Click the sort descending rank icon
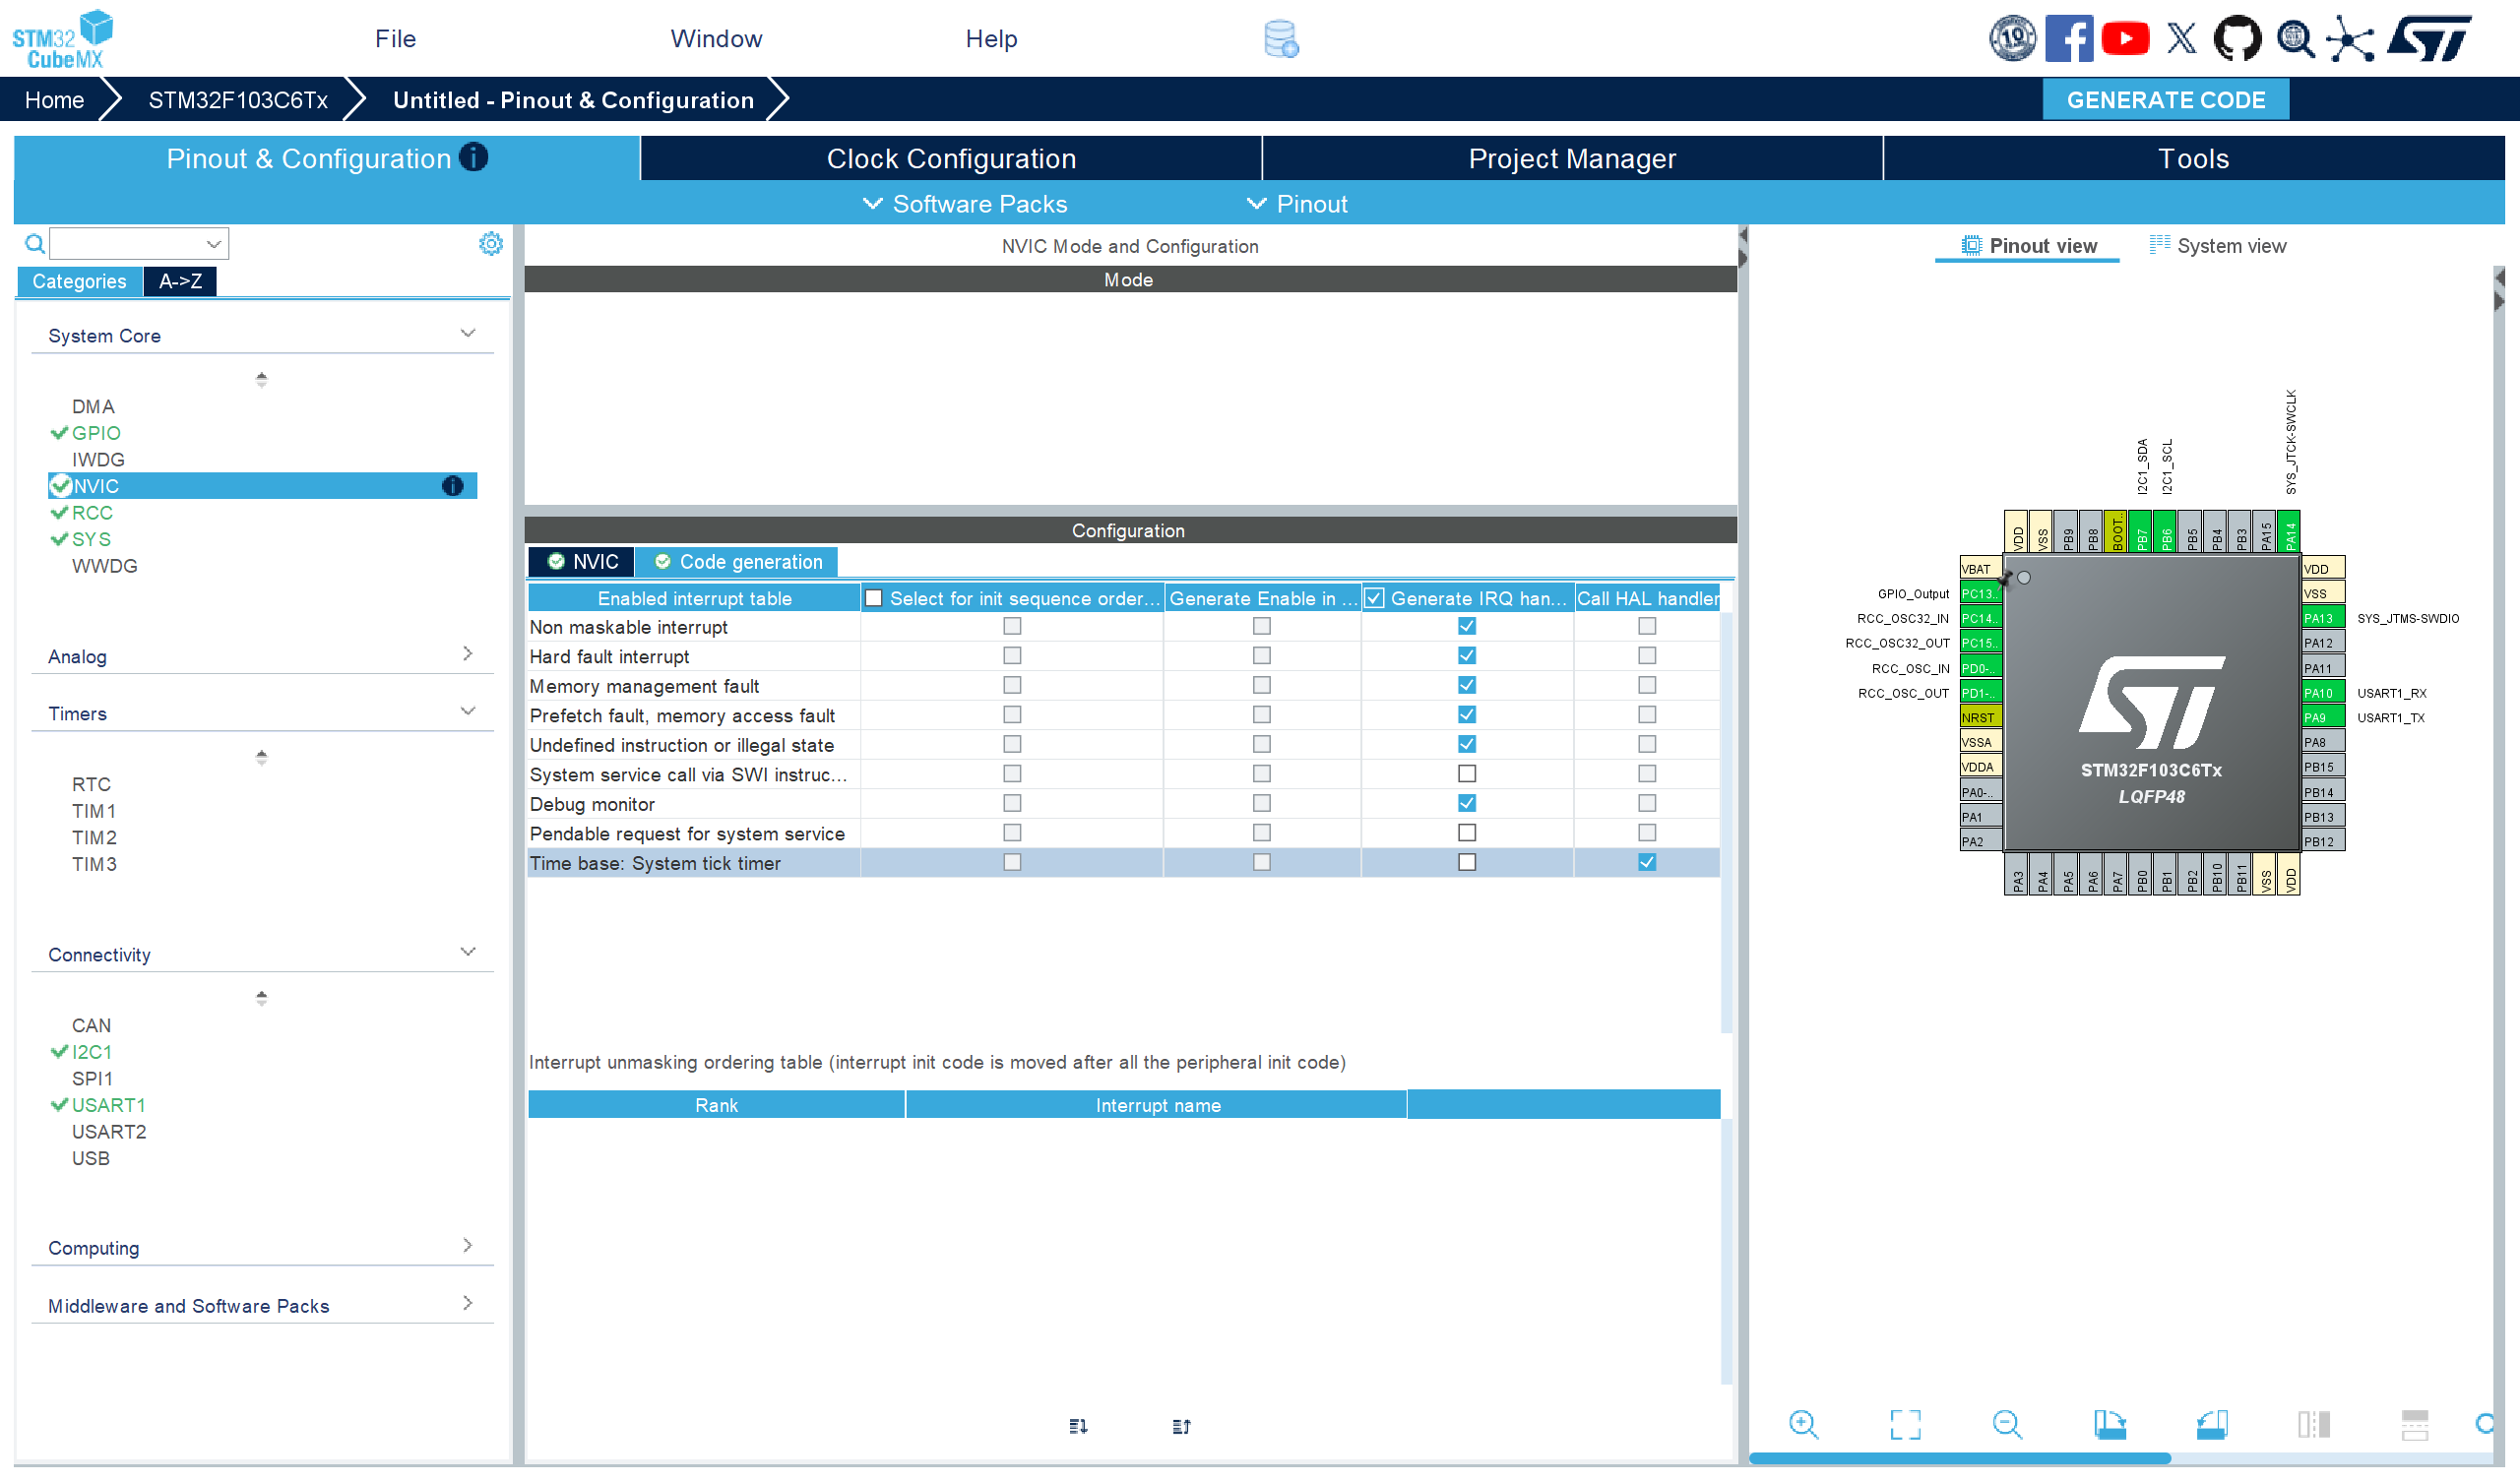Image resolution: width=2520 pixels, height=1482 pixels. point(1078,1426)
